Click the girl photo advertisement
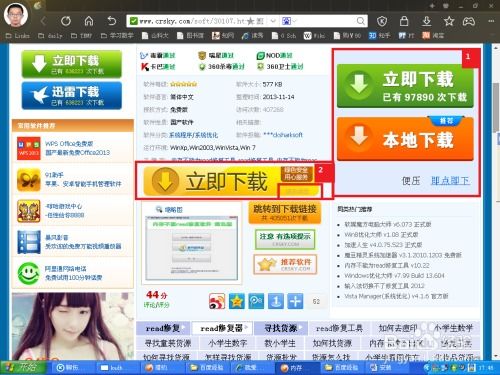 [73, 326]
